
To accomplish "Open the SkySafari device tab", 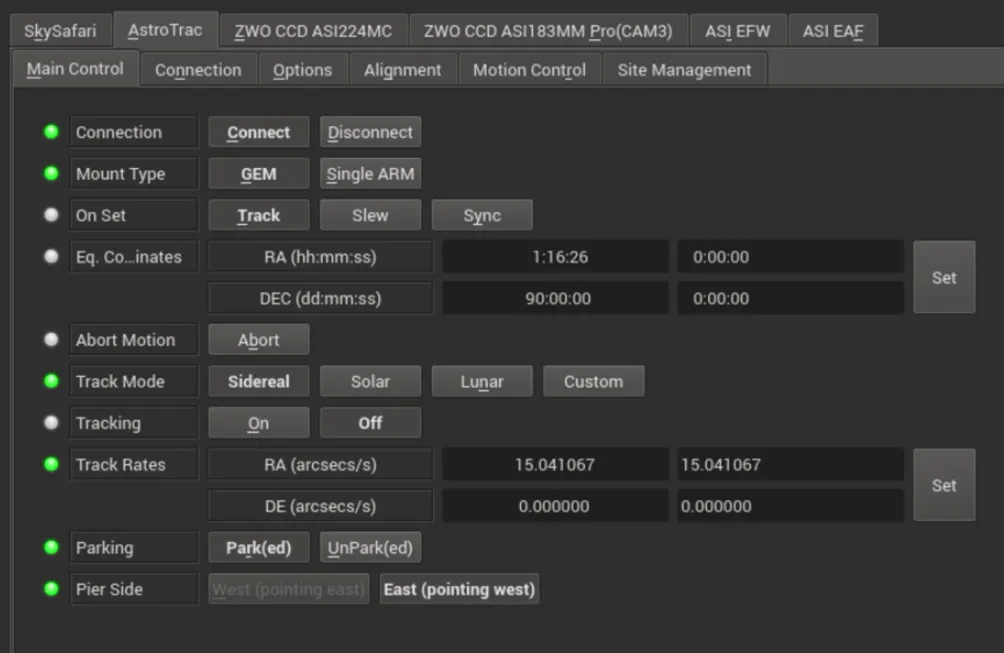I will [x=60, y=31].
